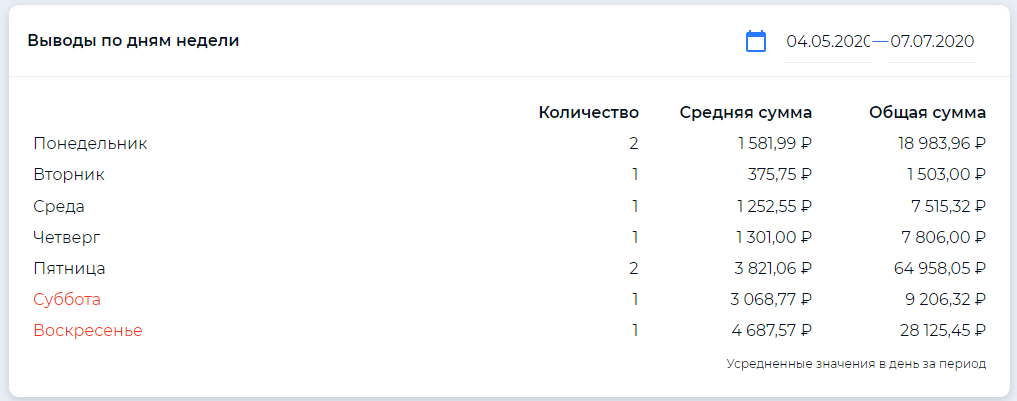
Task: Select the Средняя сумма column header
Action: coord(745,112)
